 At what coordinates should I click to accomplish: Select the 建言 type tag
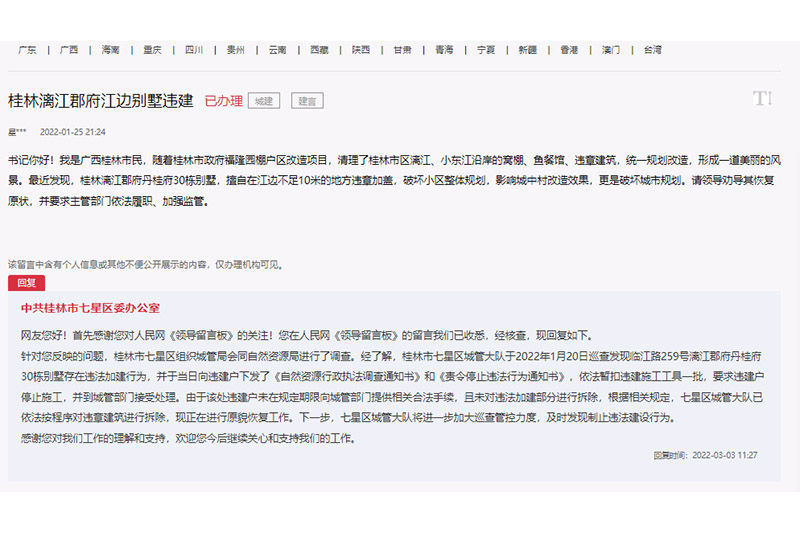tap(307, 101)
